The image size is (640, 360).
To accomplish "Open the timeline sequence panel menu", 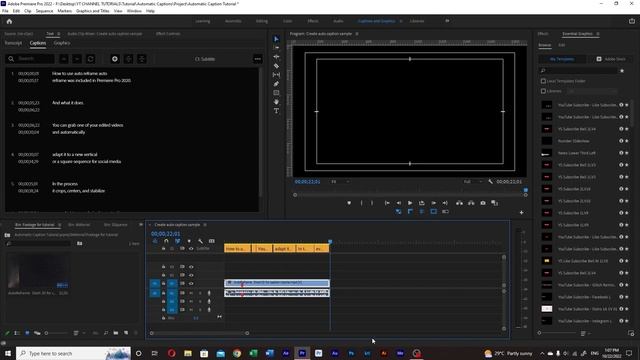I will coord(205,225).
